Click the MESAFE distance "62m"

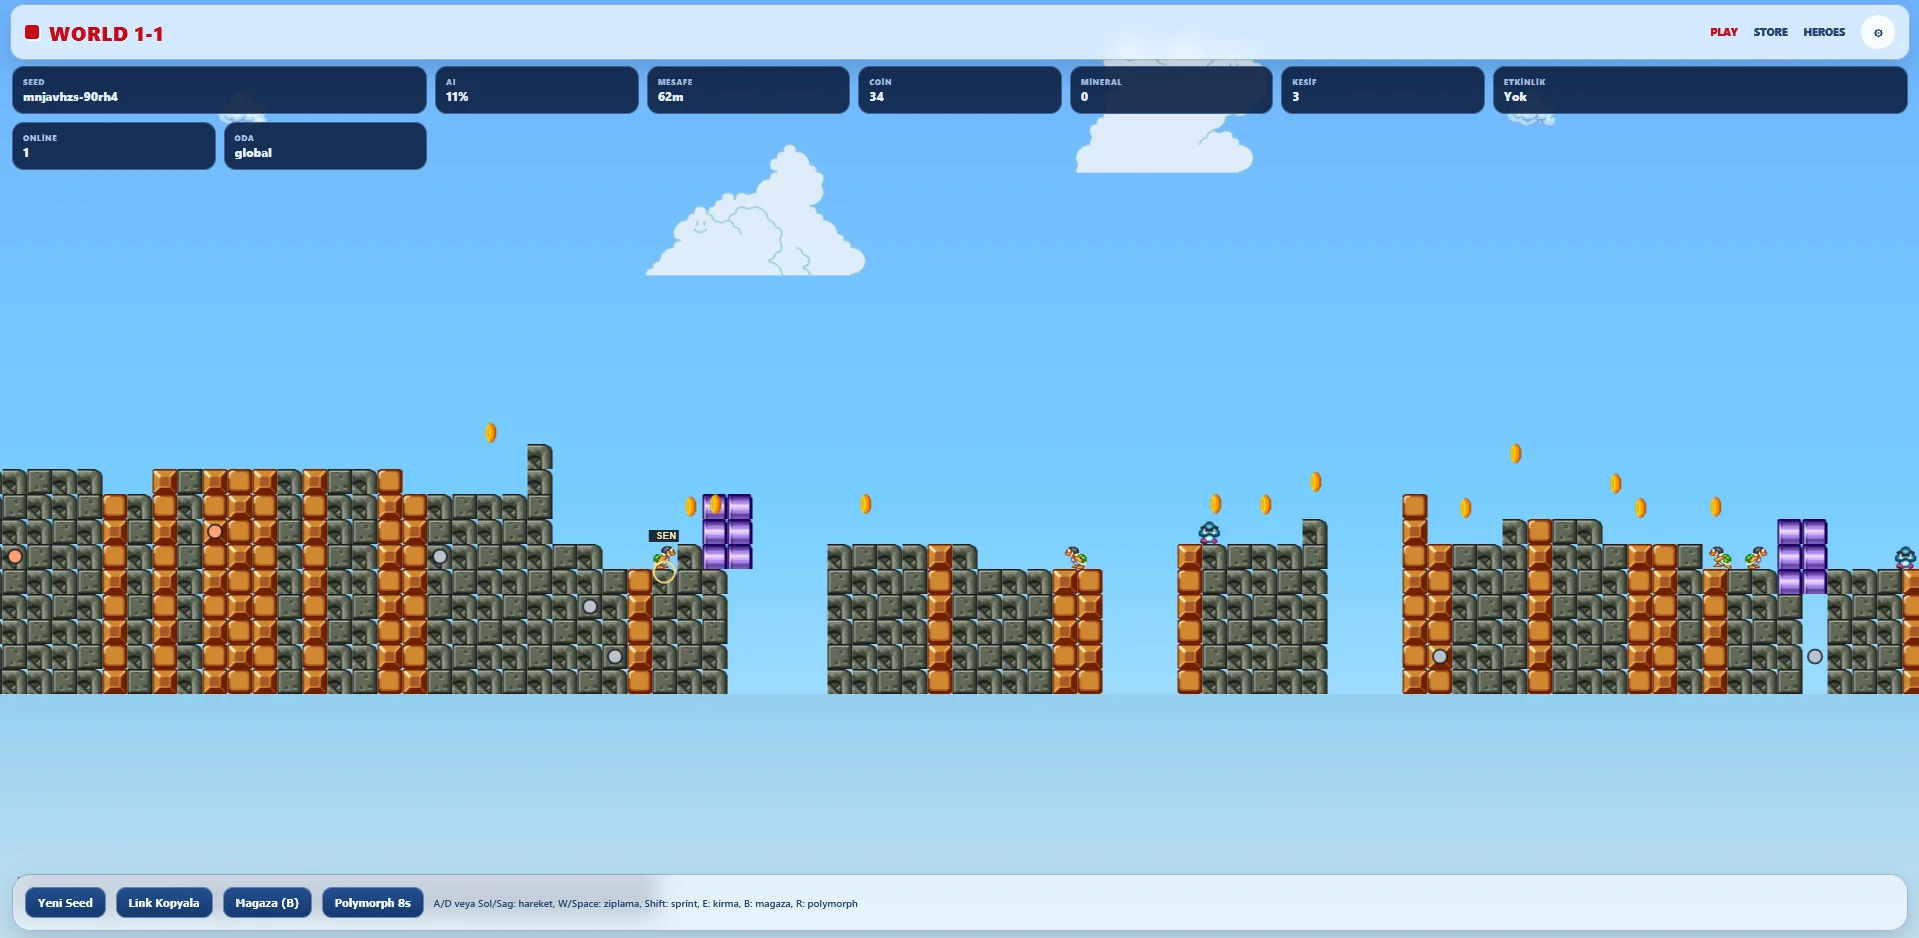[670, 97]
